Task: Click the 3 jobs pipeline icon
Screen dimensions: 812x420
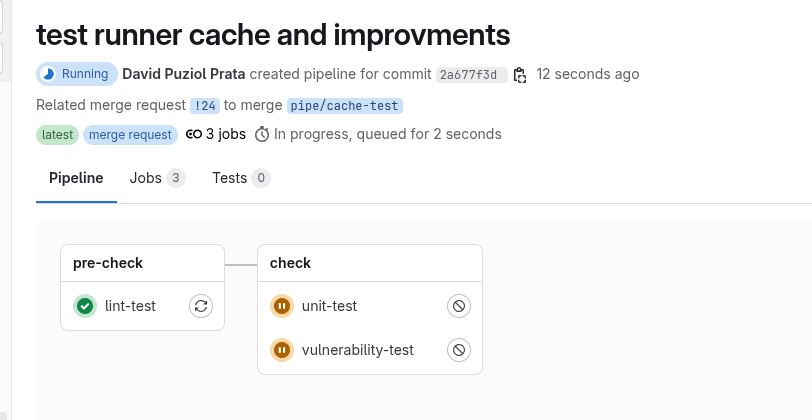Action: 194,134
